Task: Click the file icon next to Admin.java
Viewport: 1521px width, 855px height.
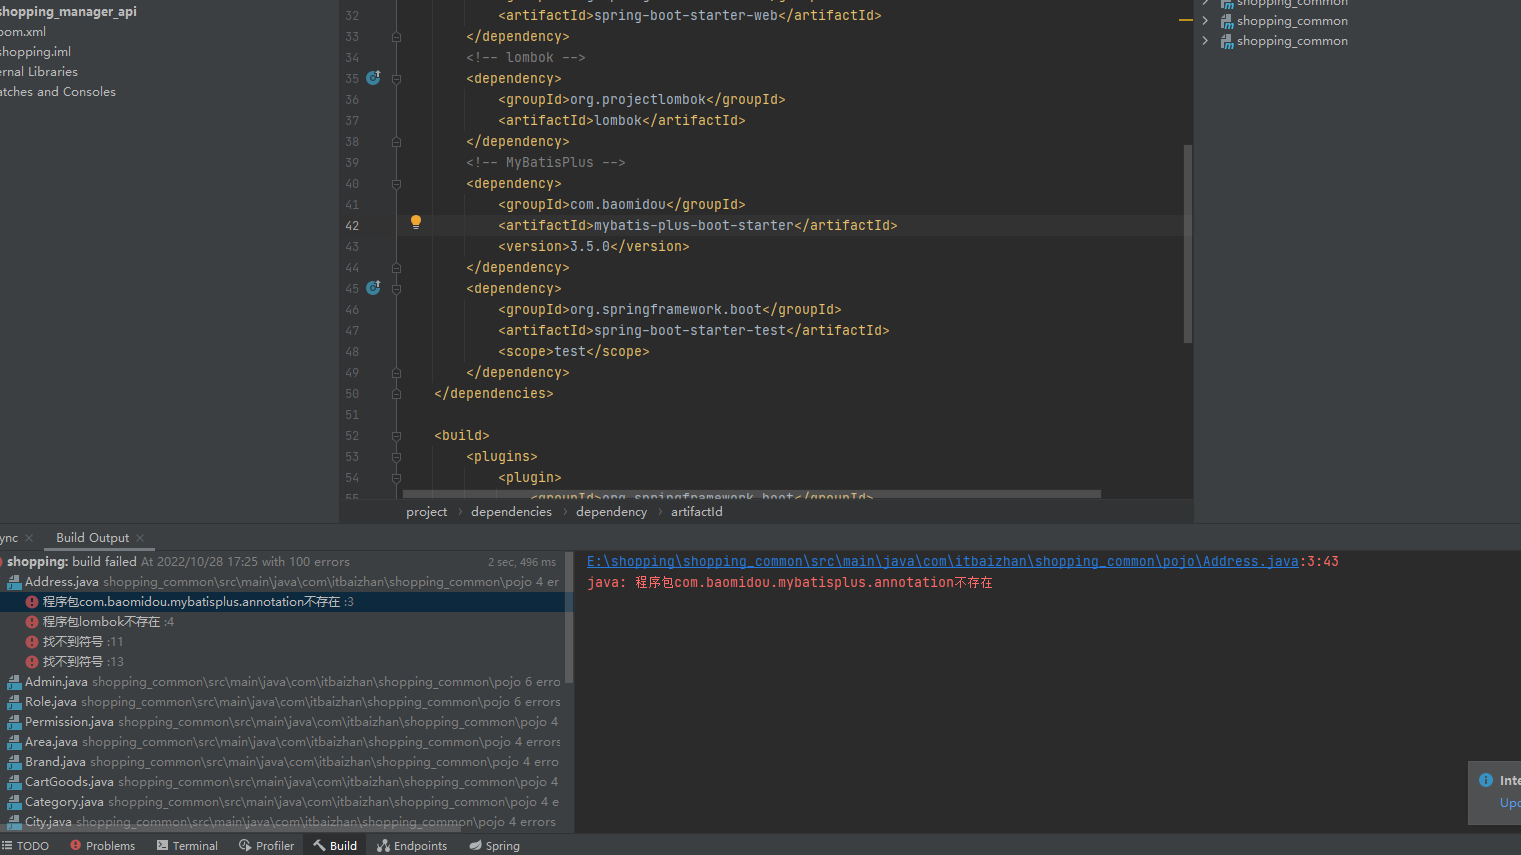Action: pyautogui.click(x=14, y=682)
